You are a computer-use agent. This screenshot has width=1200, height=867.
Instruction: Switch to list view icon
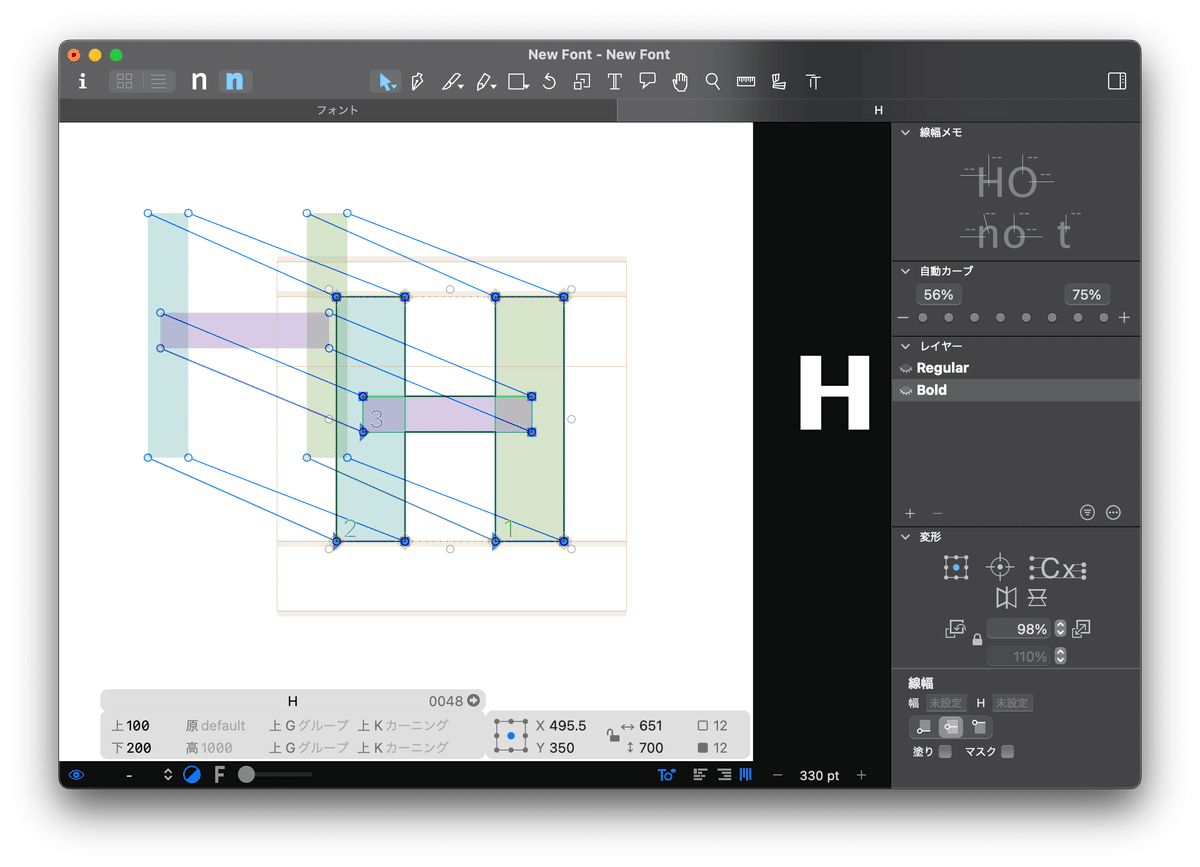pyautogui.click(x=158, y=82)
